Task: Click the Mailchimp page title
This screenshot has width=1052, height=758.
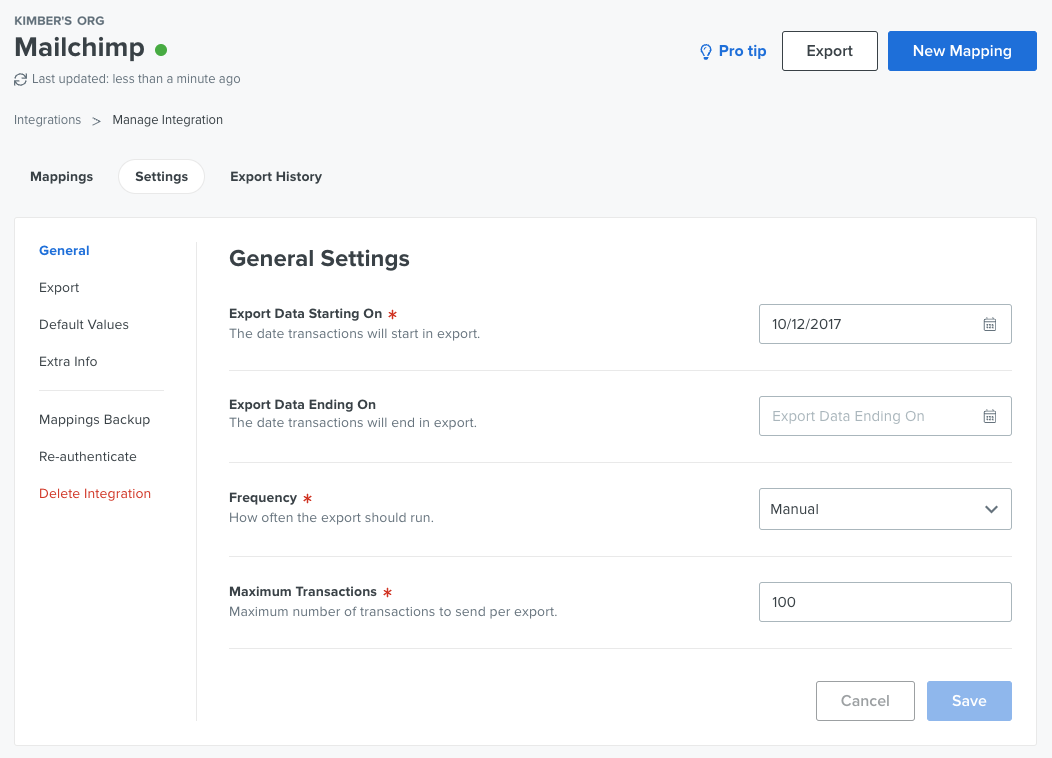Action: pyautogui.click(x=79, y=48)
